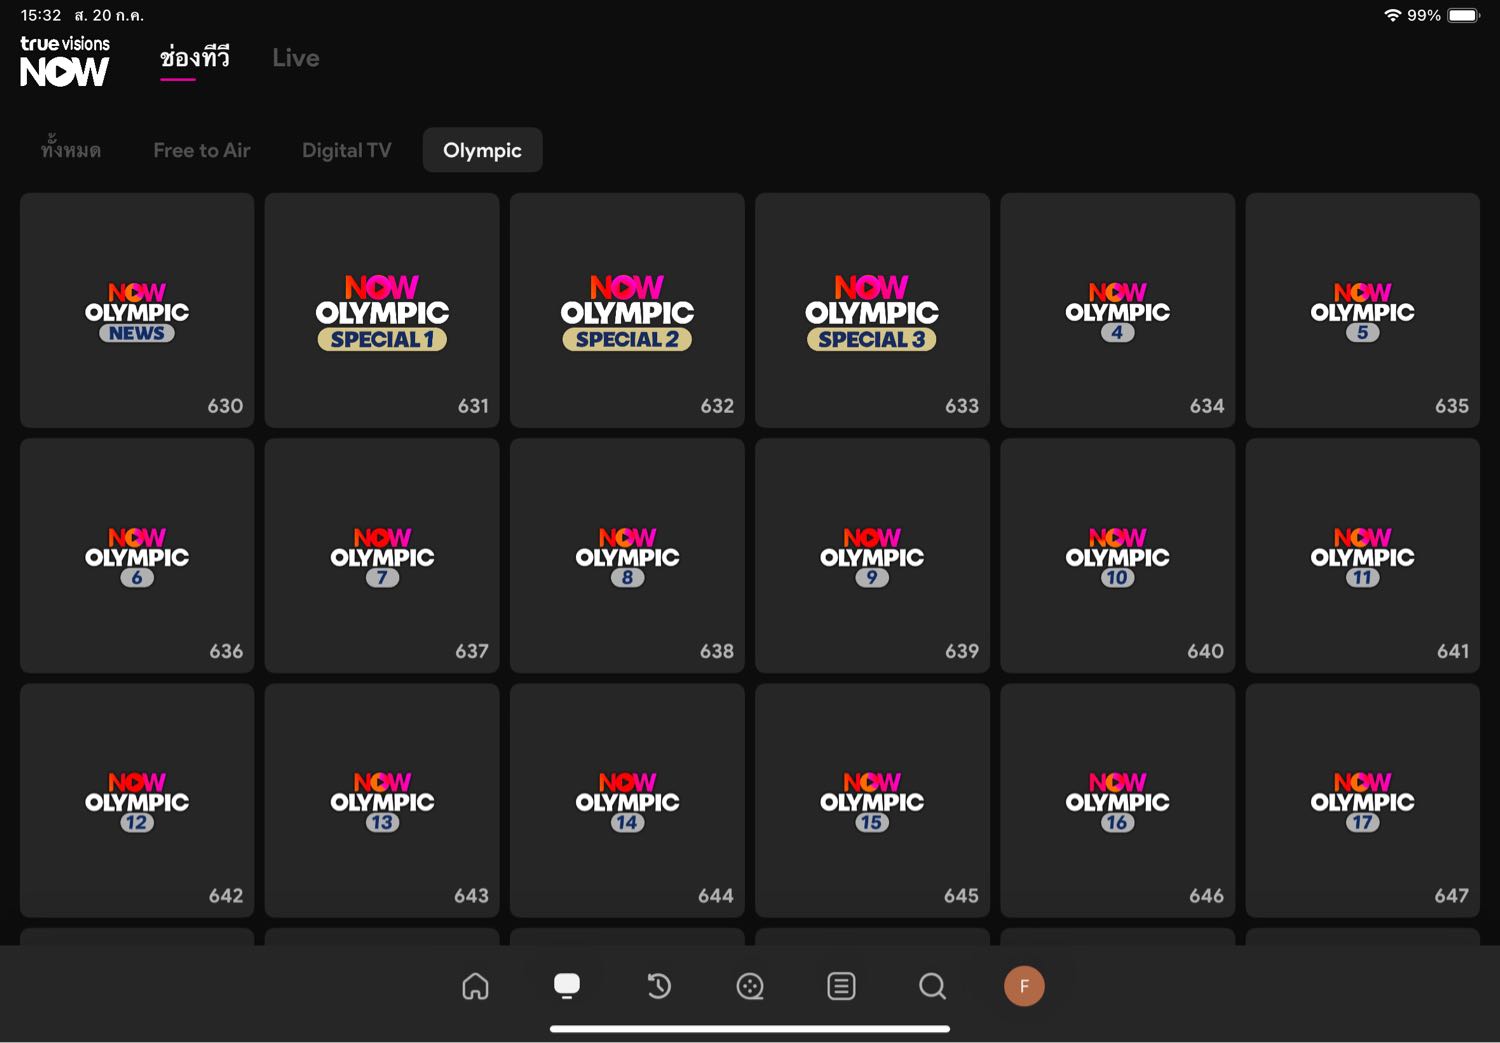Open the Home icon in bottom bar
This screenshot has height=1043, width=1500.
pyautogui.click(x=475, y=986)
